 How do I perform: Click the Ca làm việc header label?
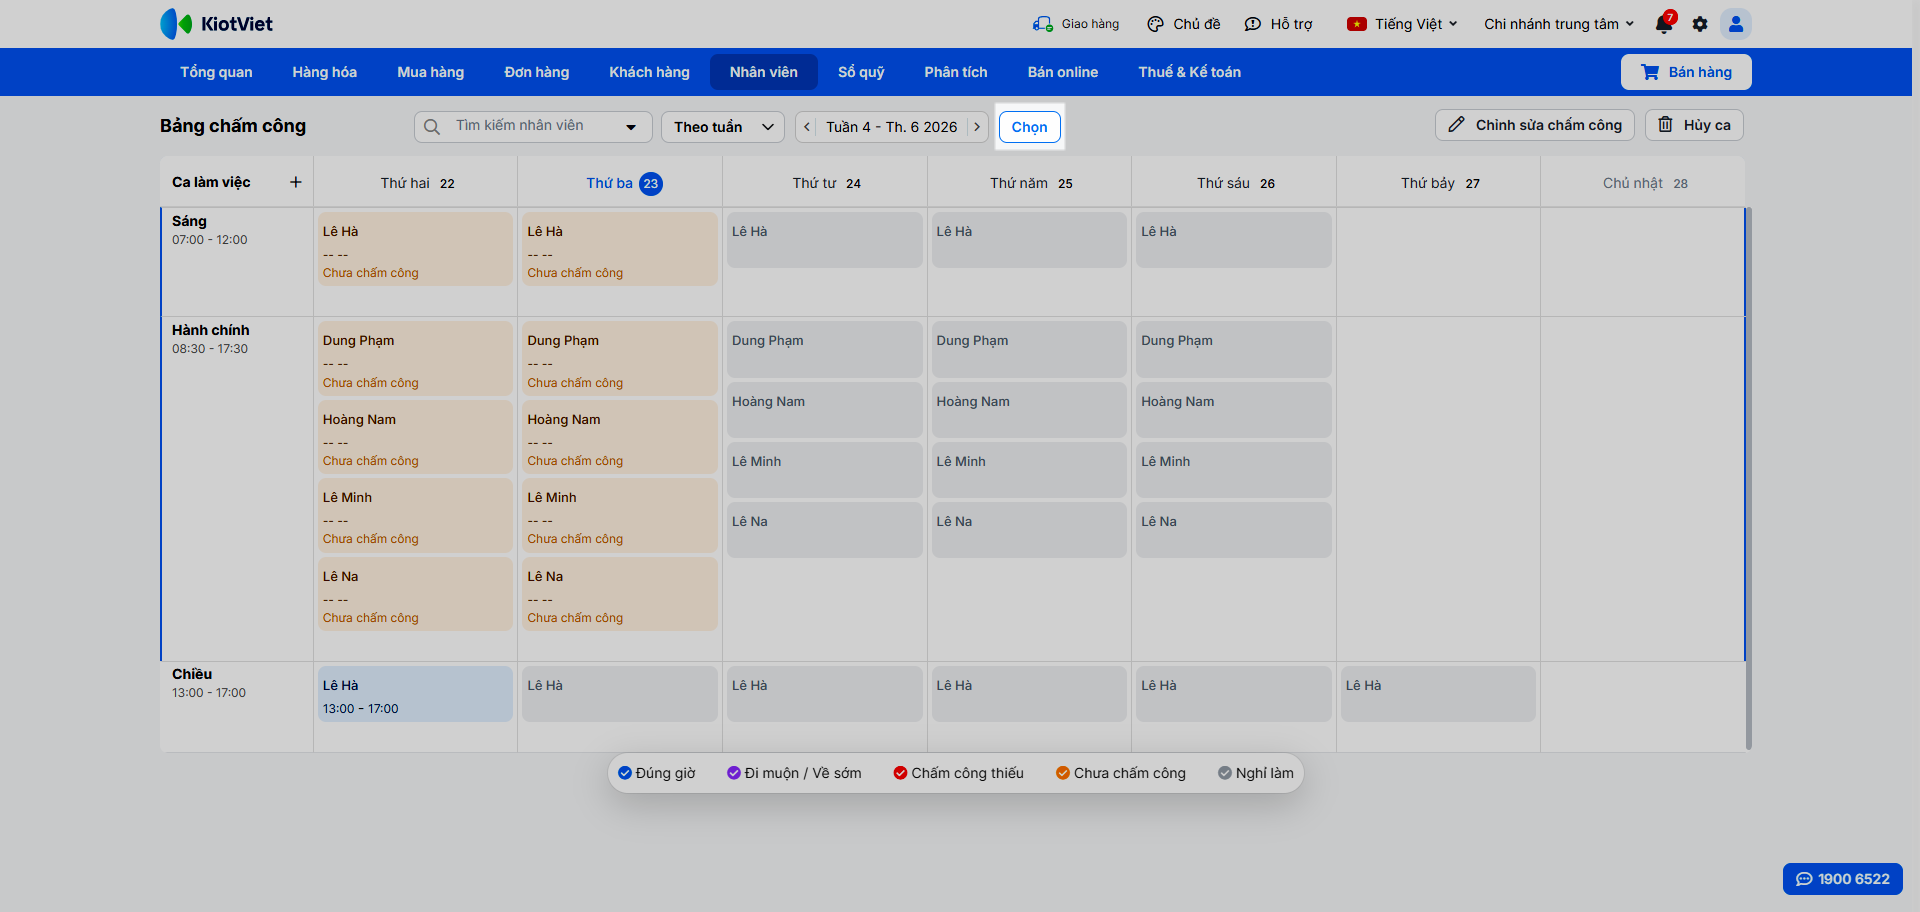[211, 182]
